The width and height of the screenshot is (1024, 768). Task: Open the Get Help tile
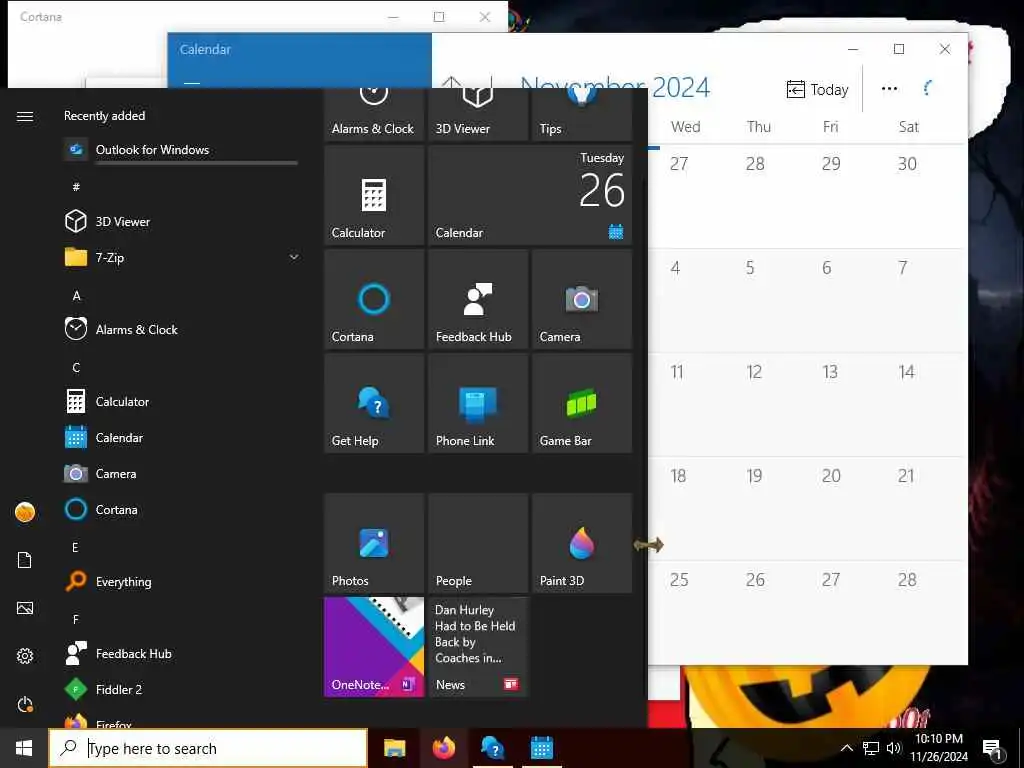pos(374,403)
